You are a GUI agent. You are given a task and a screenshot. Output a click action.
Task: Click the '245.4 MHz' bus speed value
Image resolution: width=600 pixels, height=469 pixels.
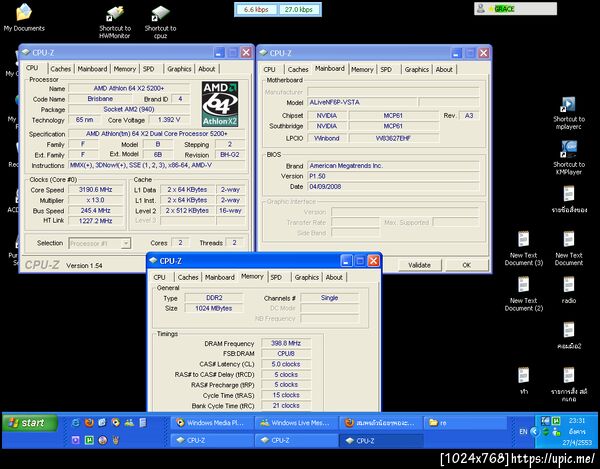tap(96, 210)
